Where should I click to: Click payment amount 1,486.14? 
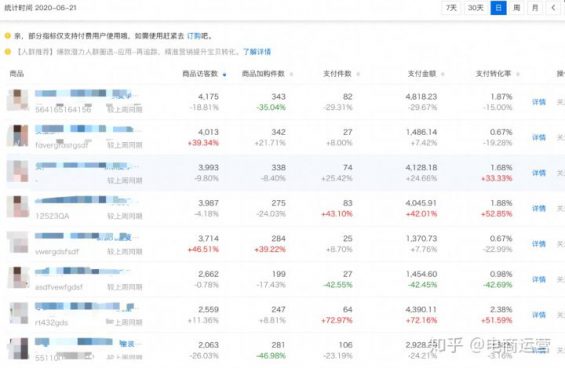coord(421,132)
